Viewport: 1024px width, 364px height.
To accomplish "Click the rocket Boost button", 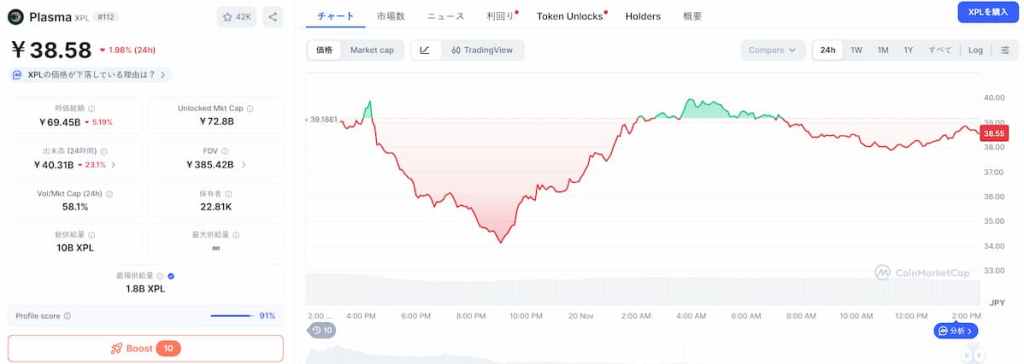I will click(x=146, y=348).
